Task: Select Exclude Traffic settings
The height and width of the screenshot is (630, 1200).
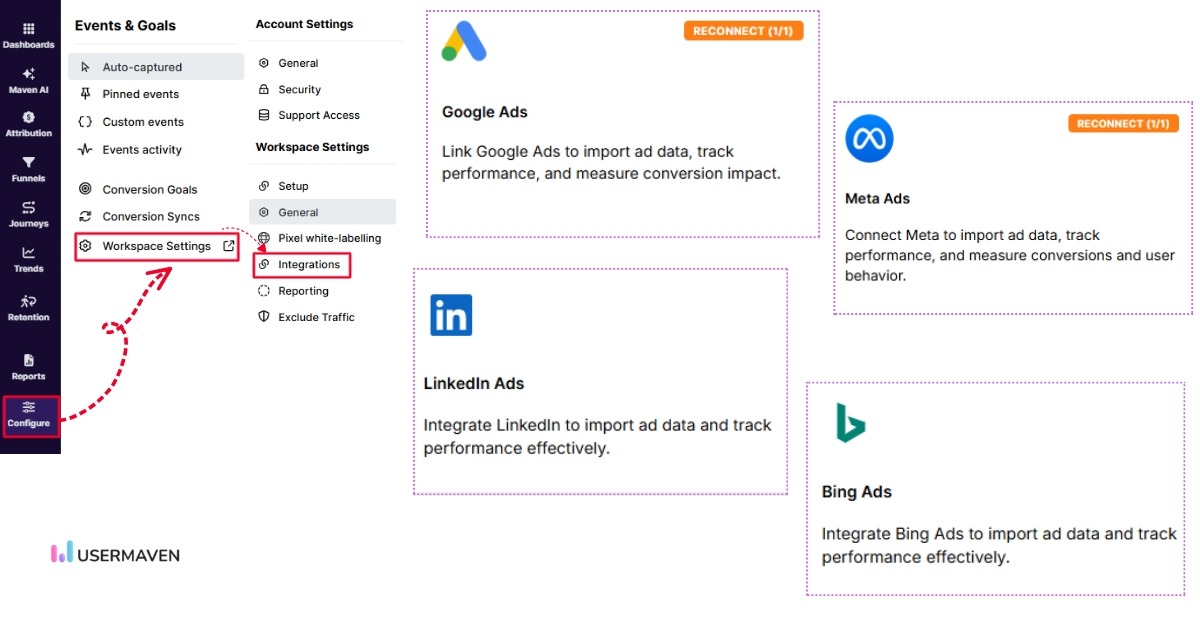Action: 316,317
